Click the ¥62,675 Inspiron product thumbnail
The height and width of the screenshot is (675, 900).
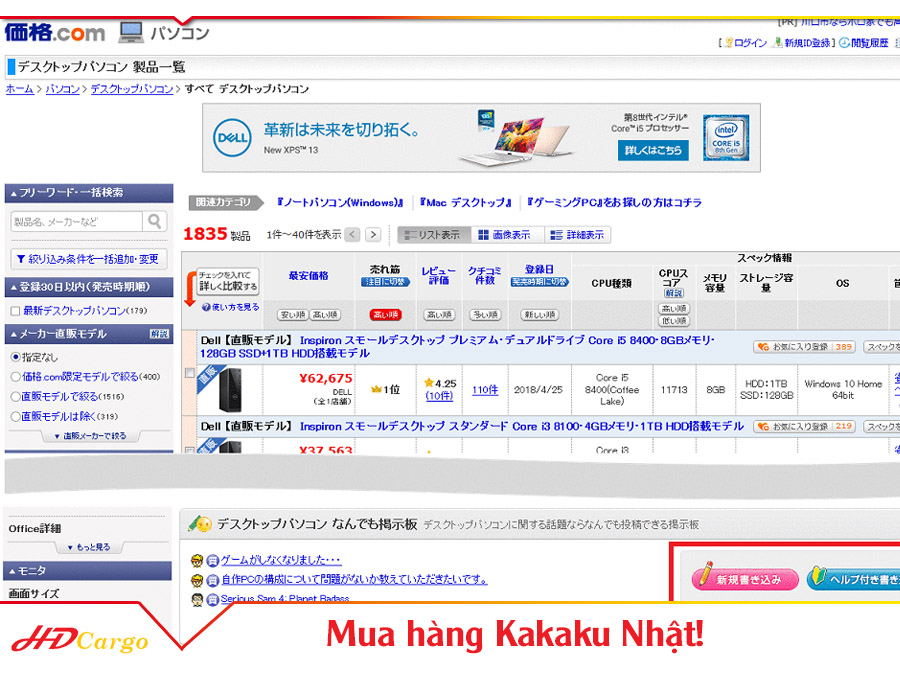231,390
